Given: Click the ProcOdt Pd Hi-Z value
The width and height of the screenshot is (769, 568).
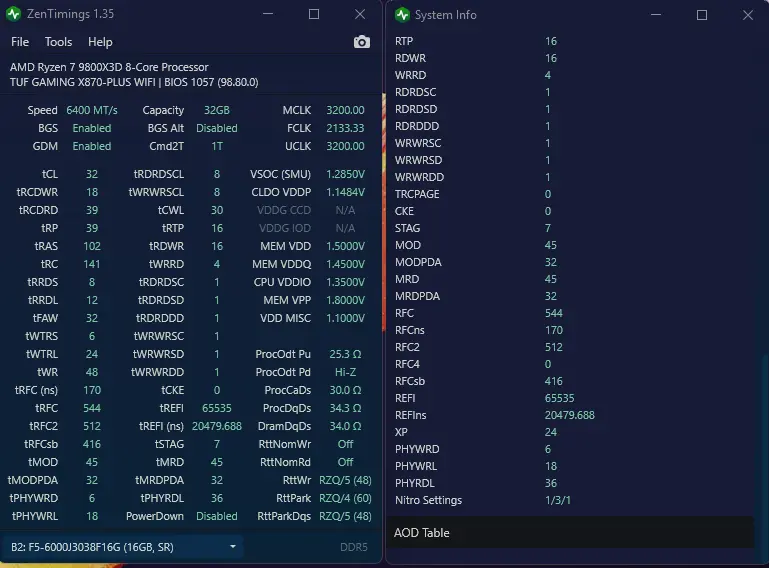Looking at the screenshot, I should pyautogui.click(x=345, y=372).
